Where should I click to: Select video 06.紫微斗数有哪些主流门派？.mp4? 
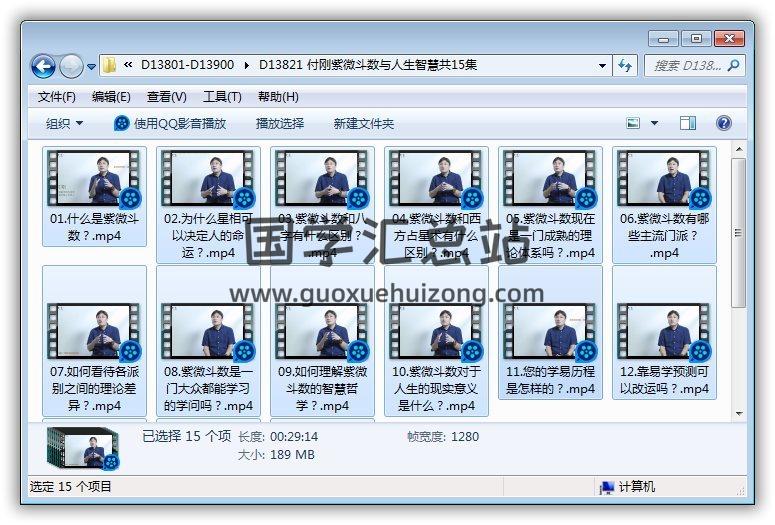pyautogui.click(x=664, y=205)
